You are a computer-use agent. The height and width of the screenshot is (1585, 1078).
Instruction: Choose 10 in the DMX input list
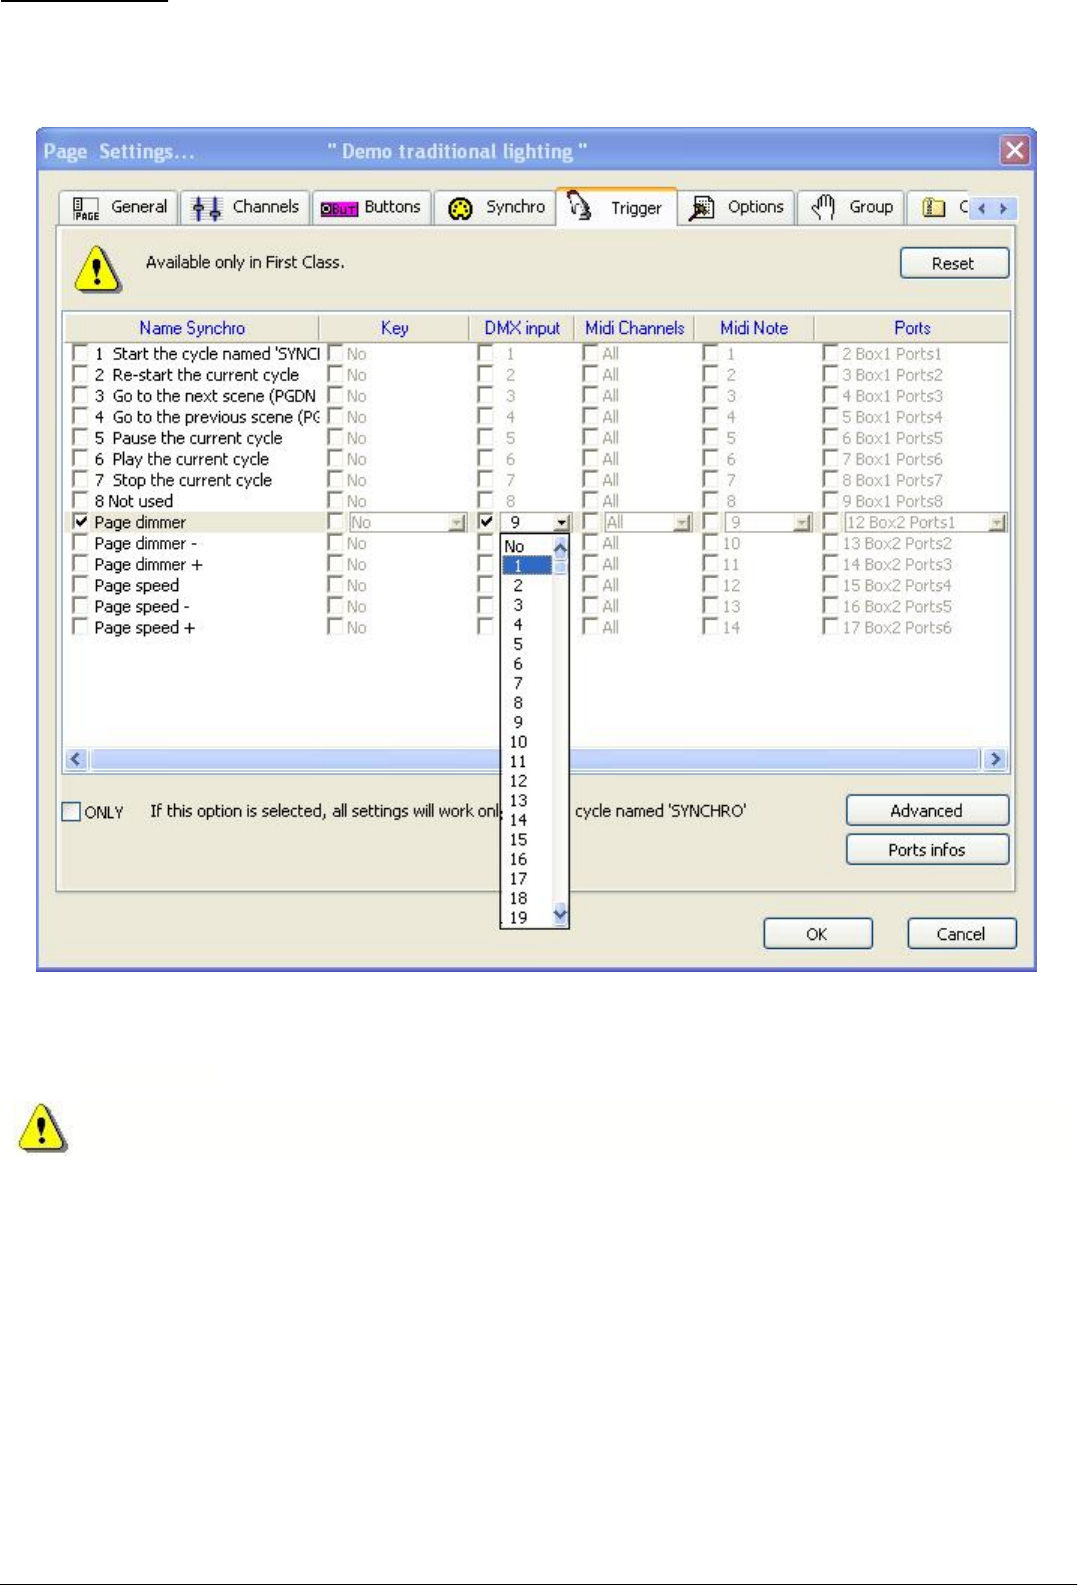coord(527,741)
